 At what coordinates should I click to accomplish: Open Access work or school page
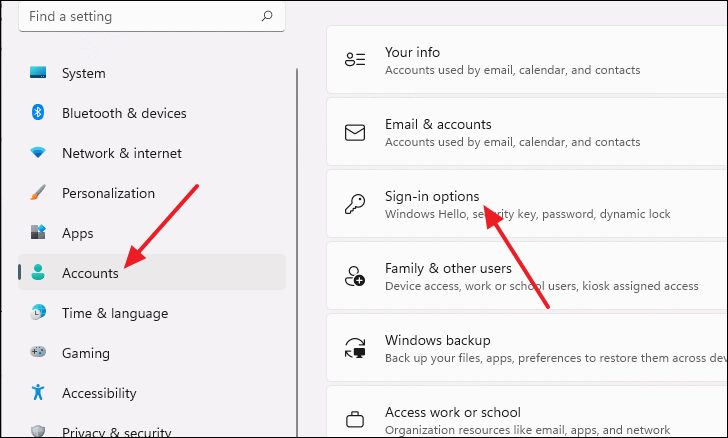[x=527, y=412]
